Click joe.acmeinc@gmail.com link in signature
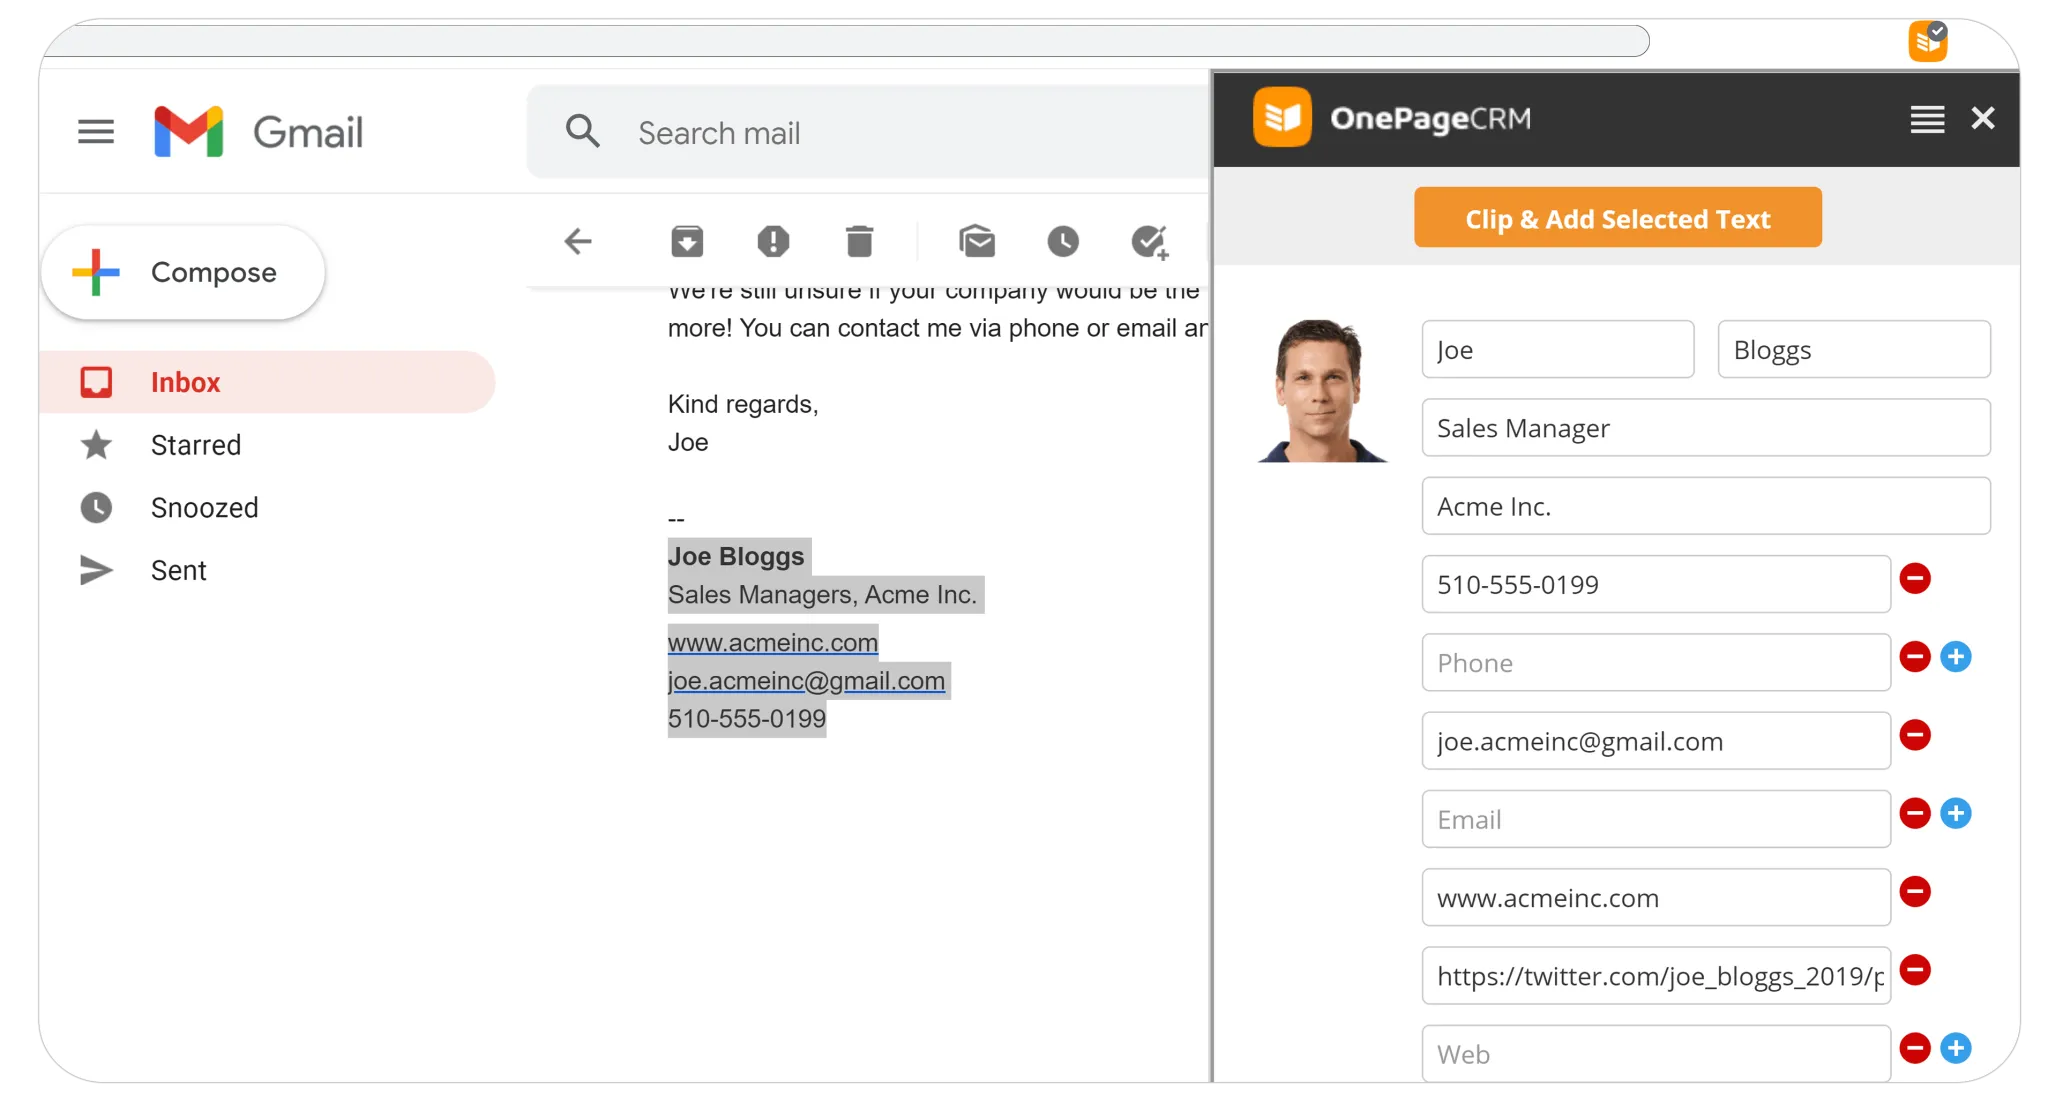This screenshot has height=1096, width=2048. click(x=806, y=681)
